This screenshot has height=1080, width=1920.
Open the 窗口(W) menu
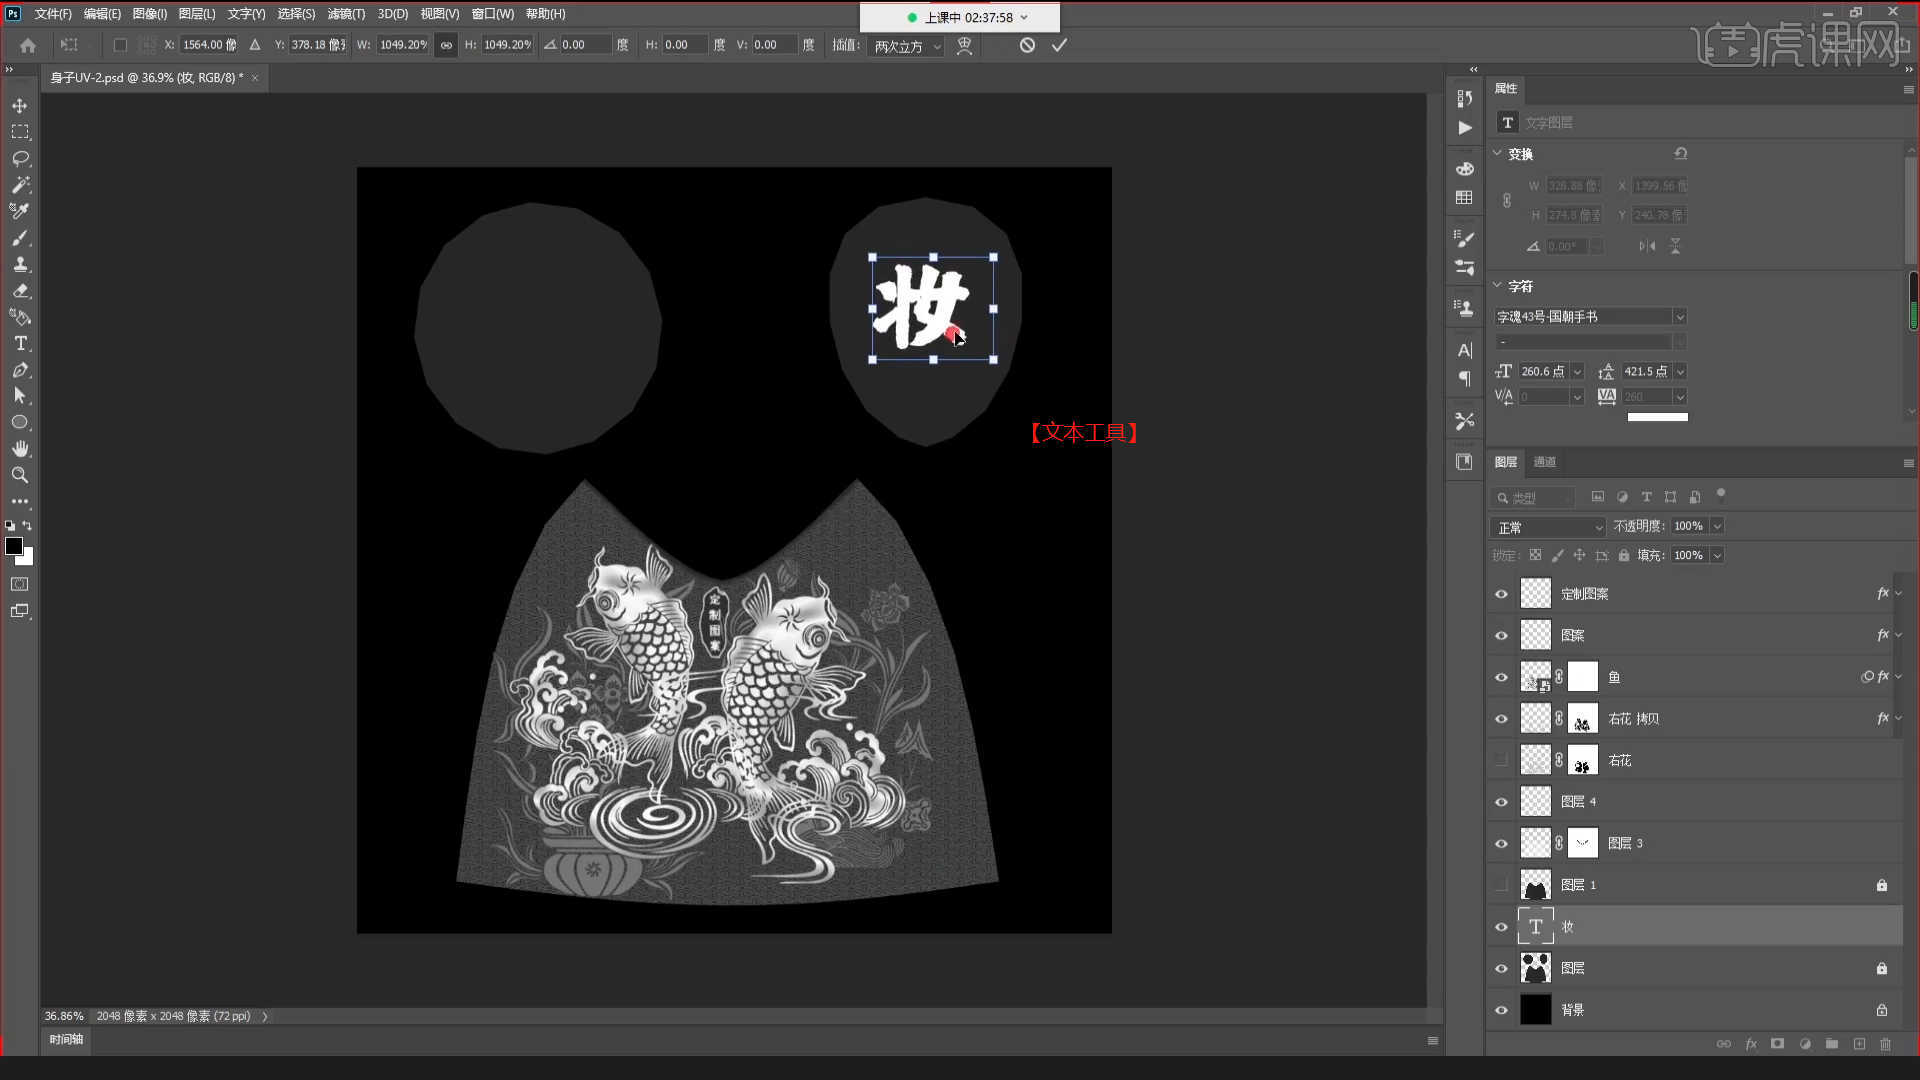[493, 14]
